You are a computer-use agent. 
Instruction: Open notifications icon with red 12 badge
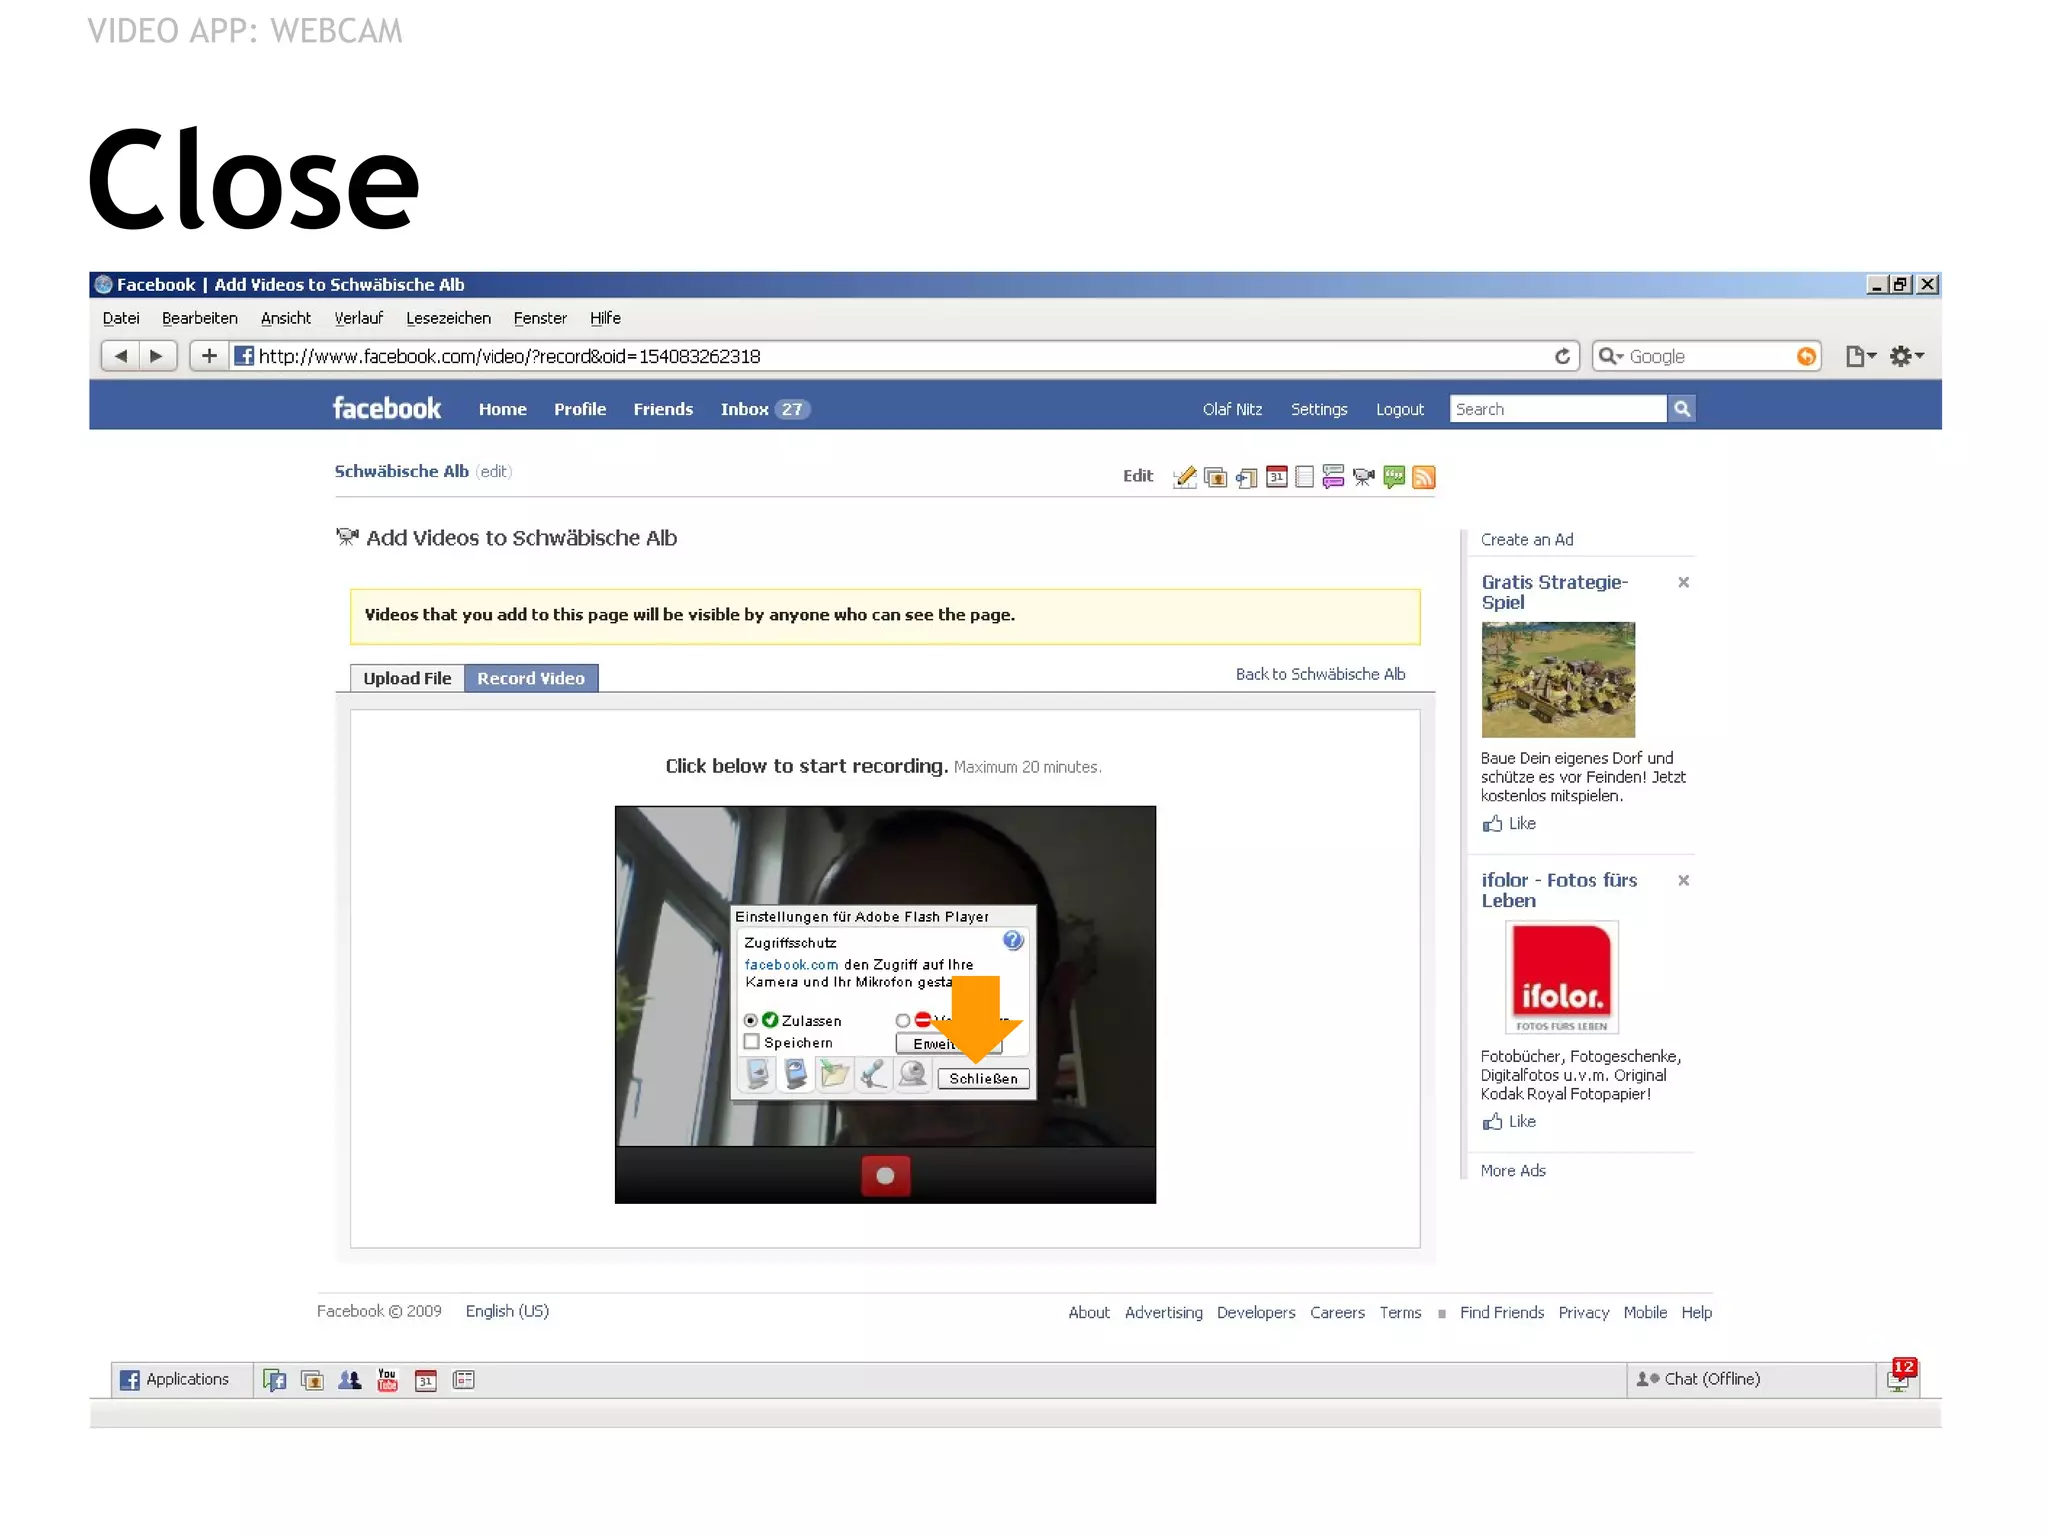[x=1900, y=1377]
